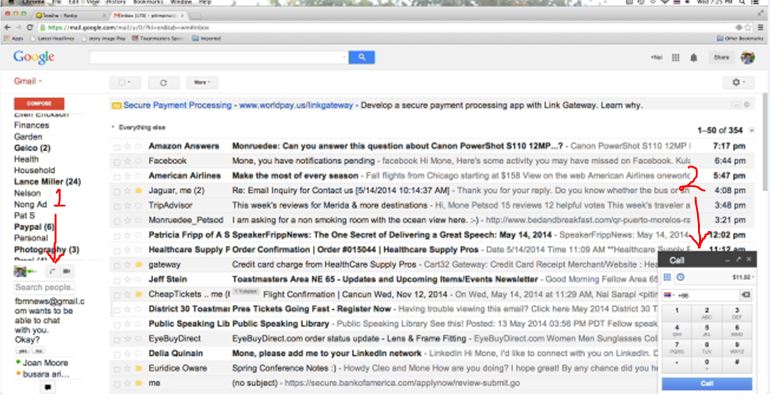Screen dimensions: 781x399
Task: Dial digit 5 on the keypad
Action: pyautogui.click(x=707, y=330)
